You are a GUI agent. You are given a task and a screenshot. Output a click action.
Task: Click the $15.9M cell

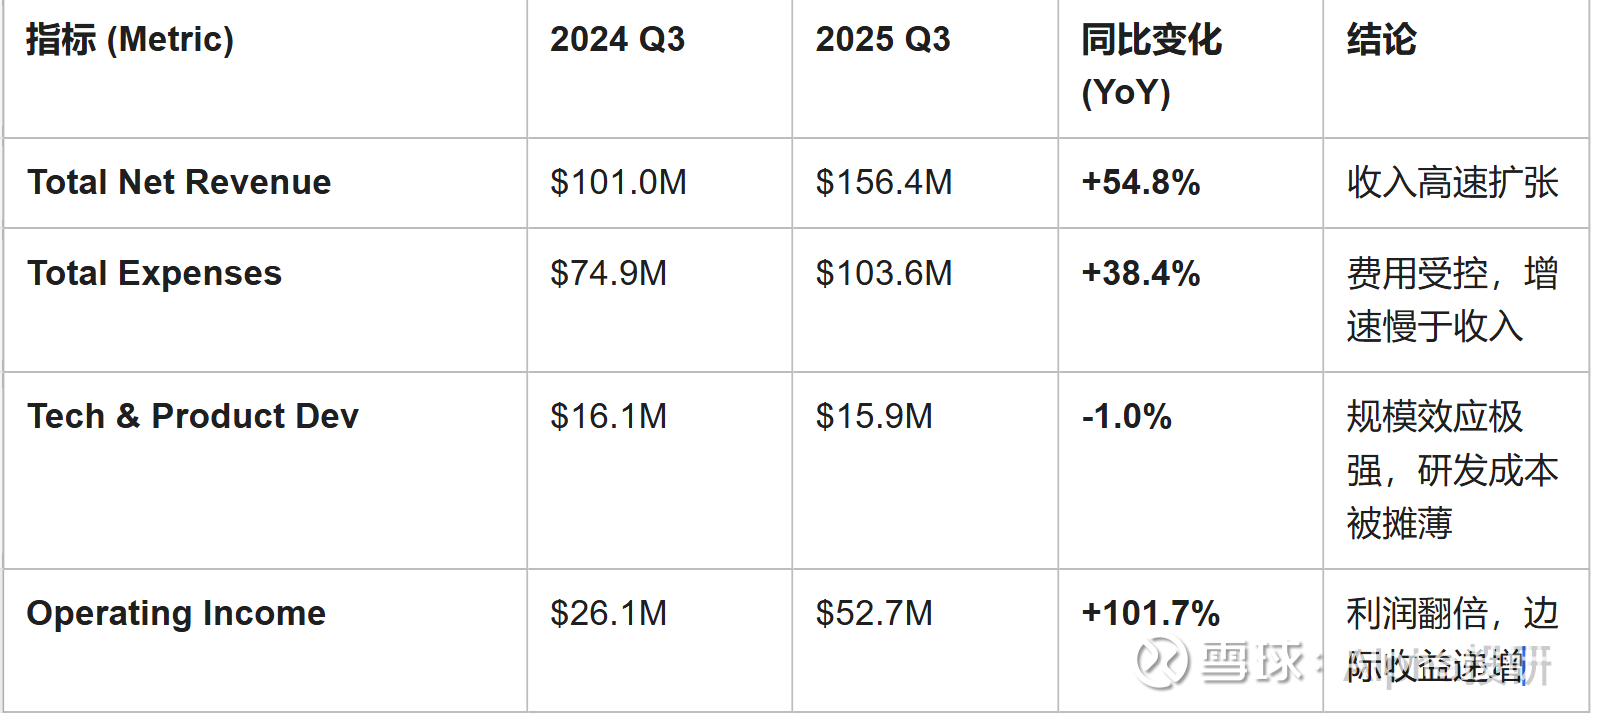[x=873, y=416]
